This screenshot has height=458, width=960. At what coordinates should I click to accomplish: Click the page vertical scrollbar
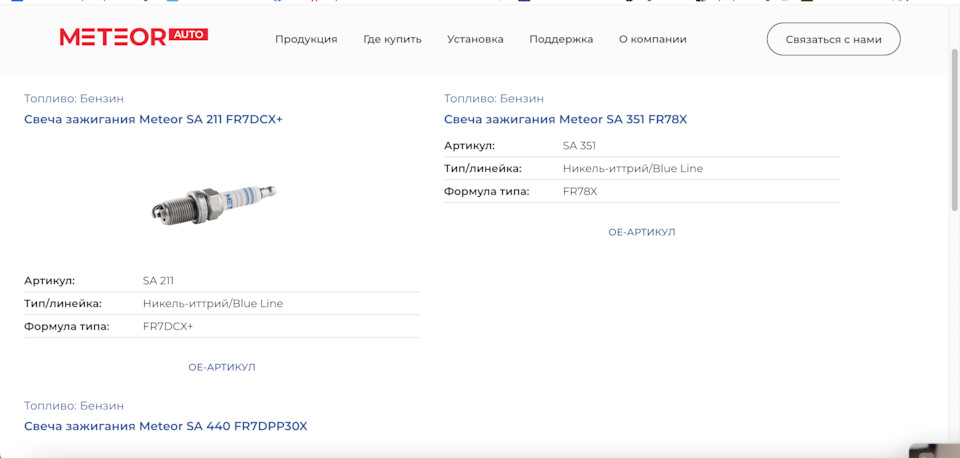tap(954, 129)
